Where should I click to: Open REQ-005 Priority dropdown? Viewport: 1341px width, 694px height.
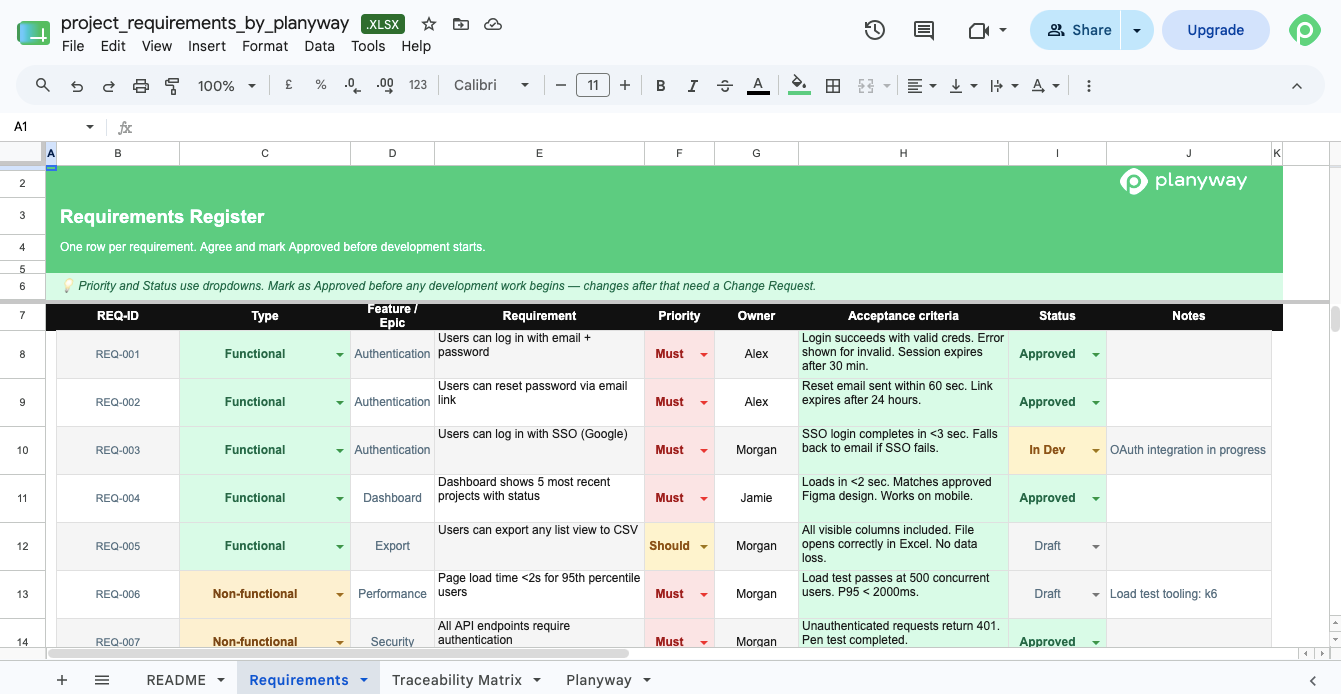[x=704, y=547]
